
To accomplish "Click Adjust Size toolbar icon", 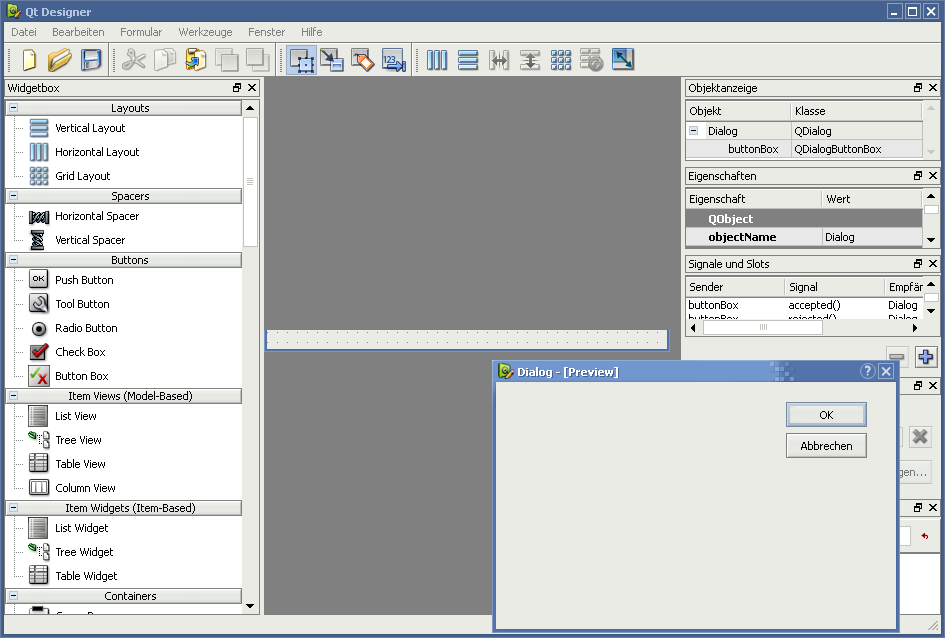I will click(623, 60).
